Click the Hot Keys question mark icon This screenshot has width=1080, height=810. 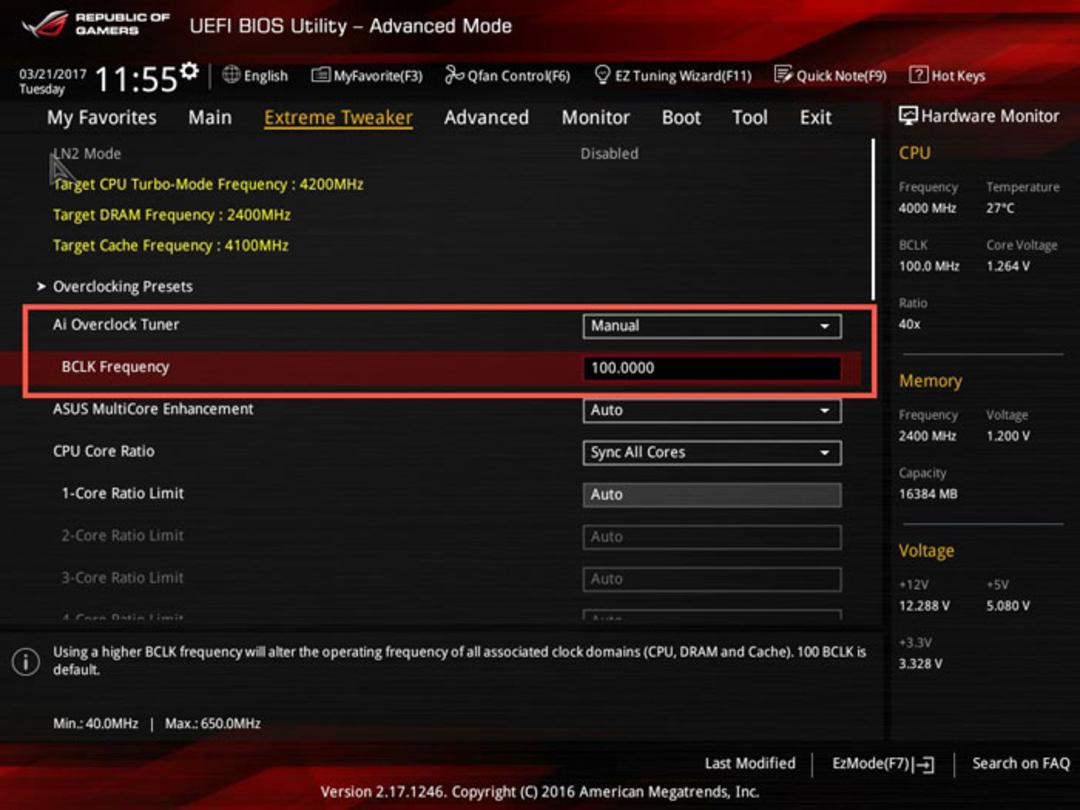pyautogui.click(x=918, y=75)
